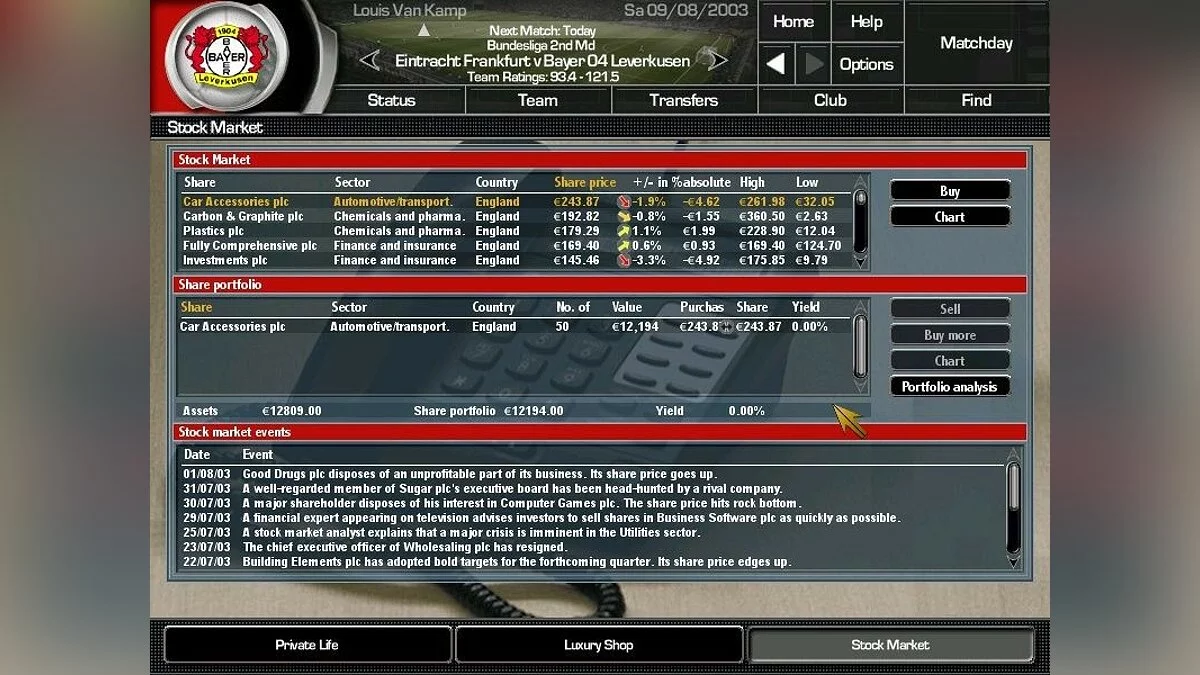The height and width of the screenshot is (675, 1200).
Task: Click the up triangle under manager name
Action: (x=424, y=30)
